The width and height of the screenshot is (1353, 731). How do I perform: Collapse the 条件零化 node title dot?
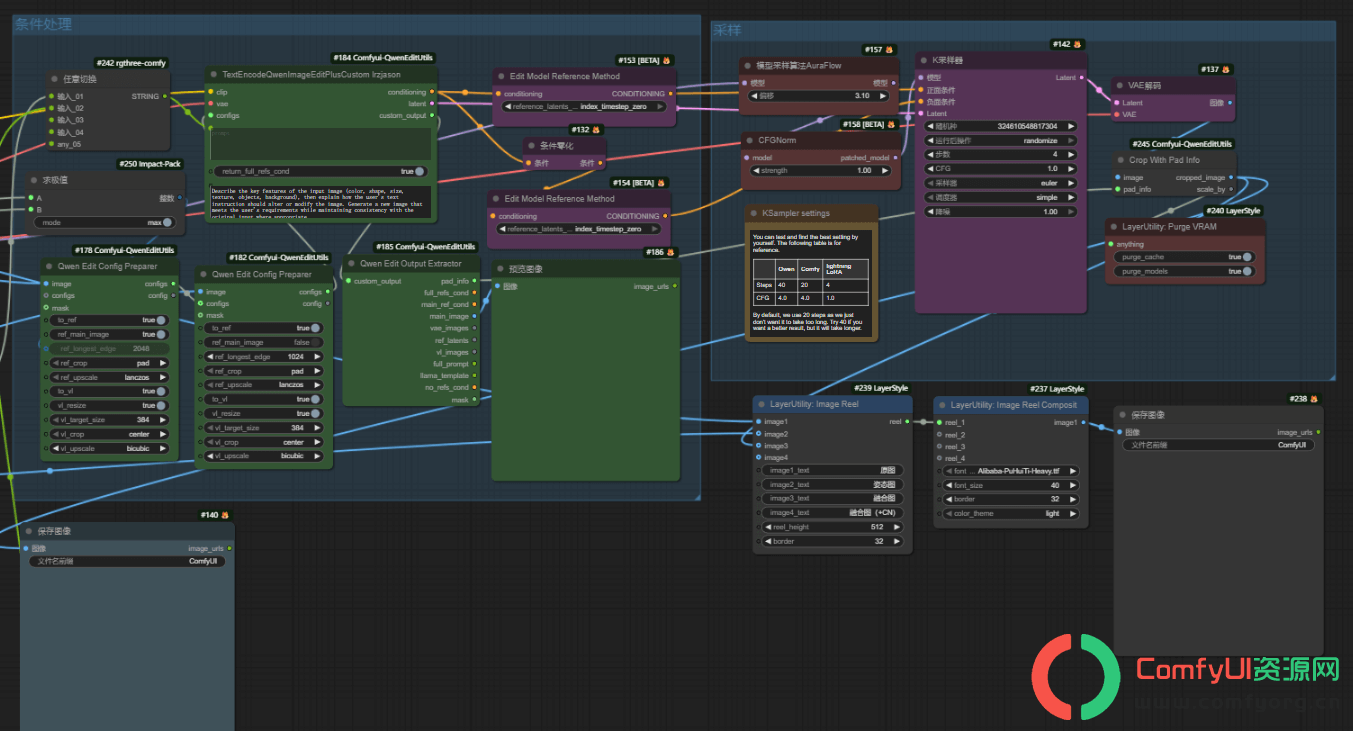click(x=531, y=146)
